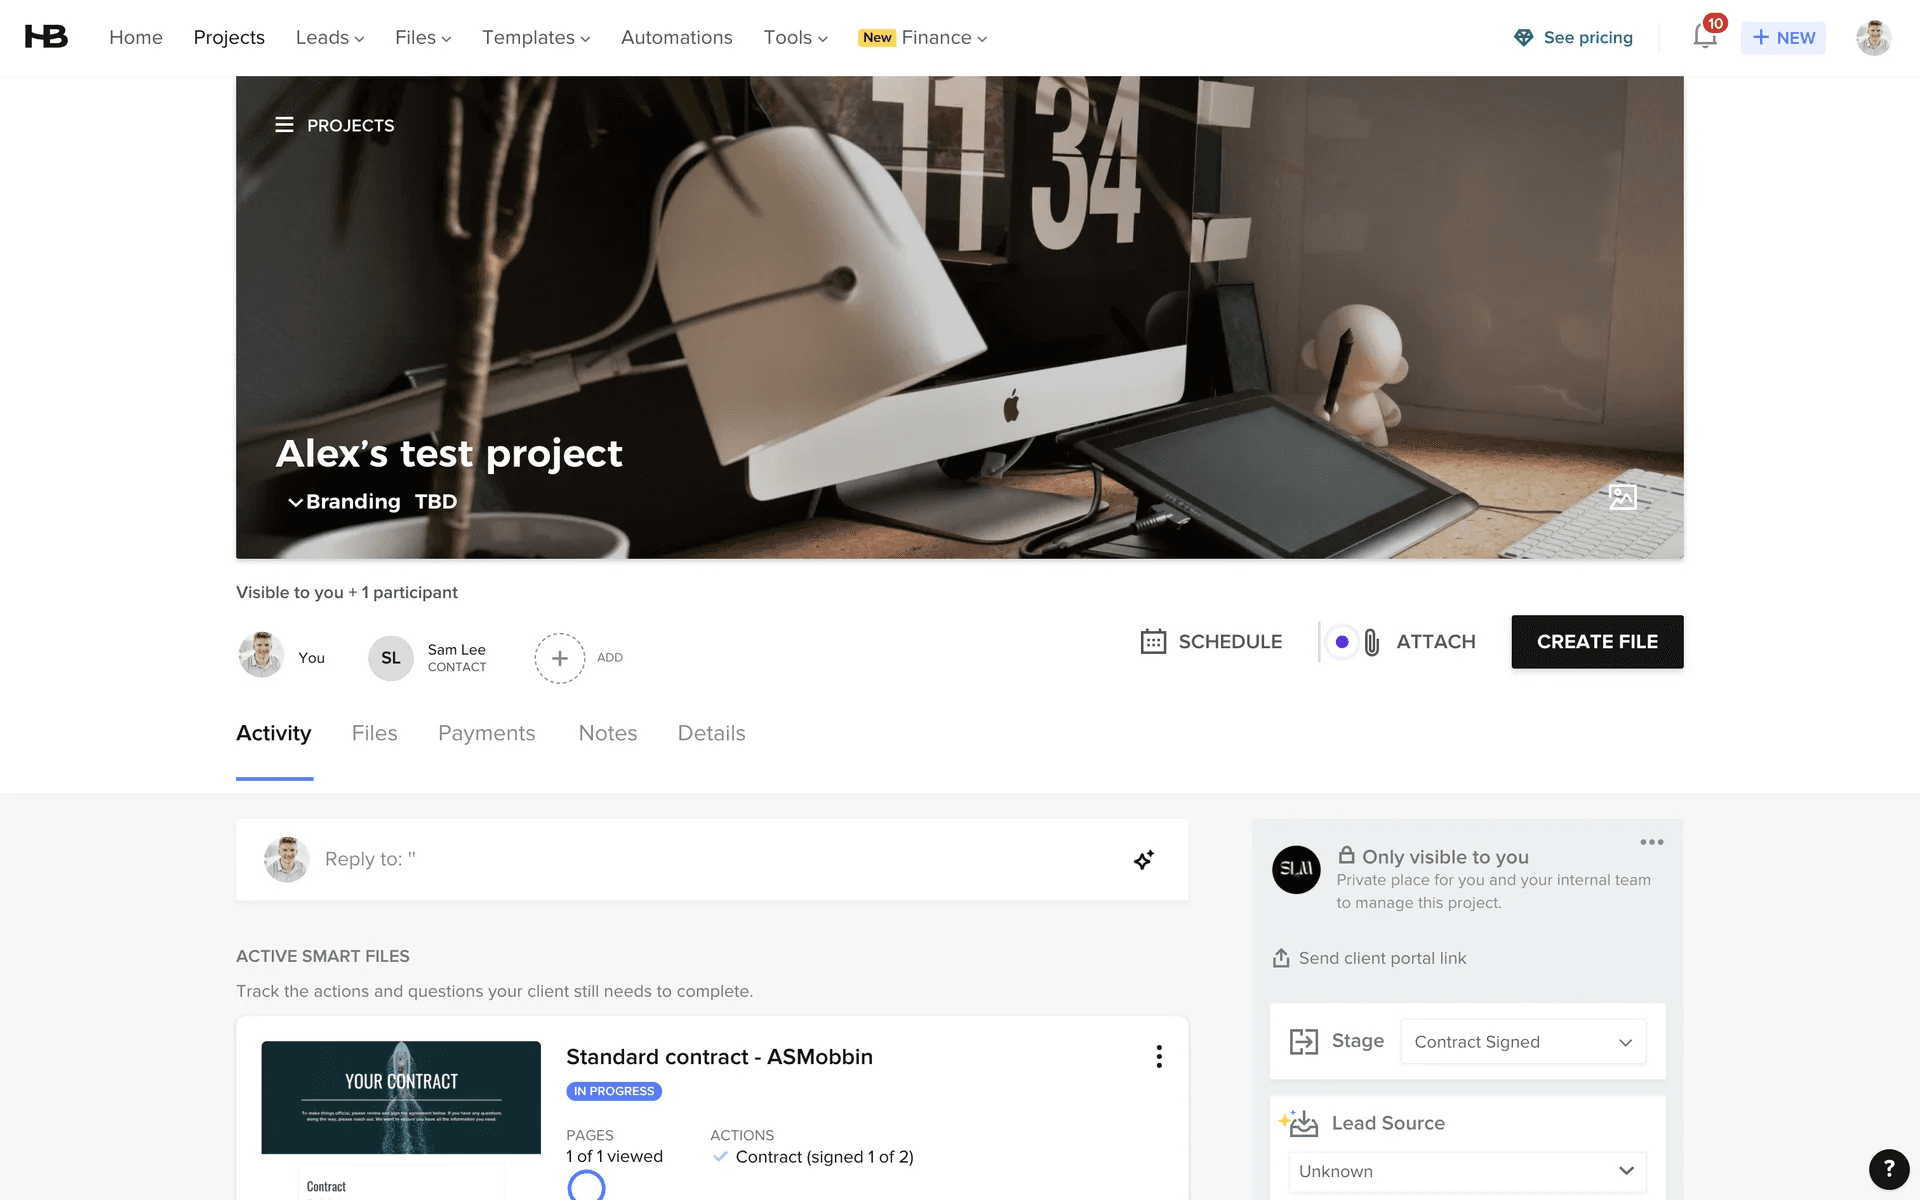Click the CREATE FILE button
Image resolution: width=1920 pixels, height=1200 pixels.
[x=1596, y=642]
